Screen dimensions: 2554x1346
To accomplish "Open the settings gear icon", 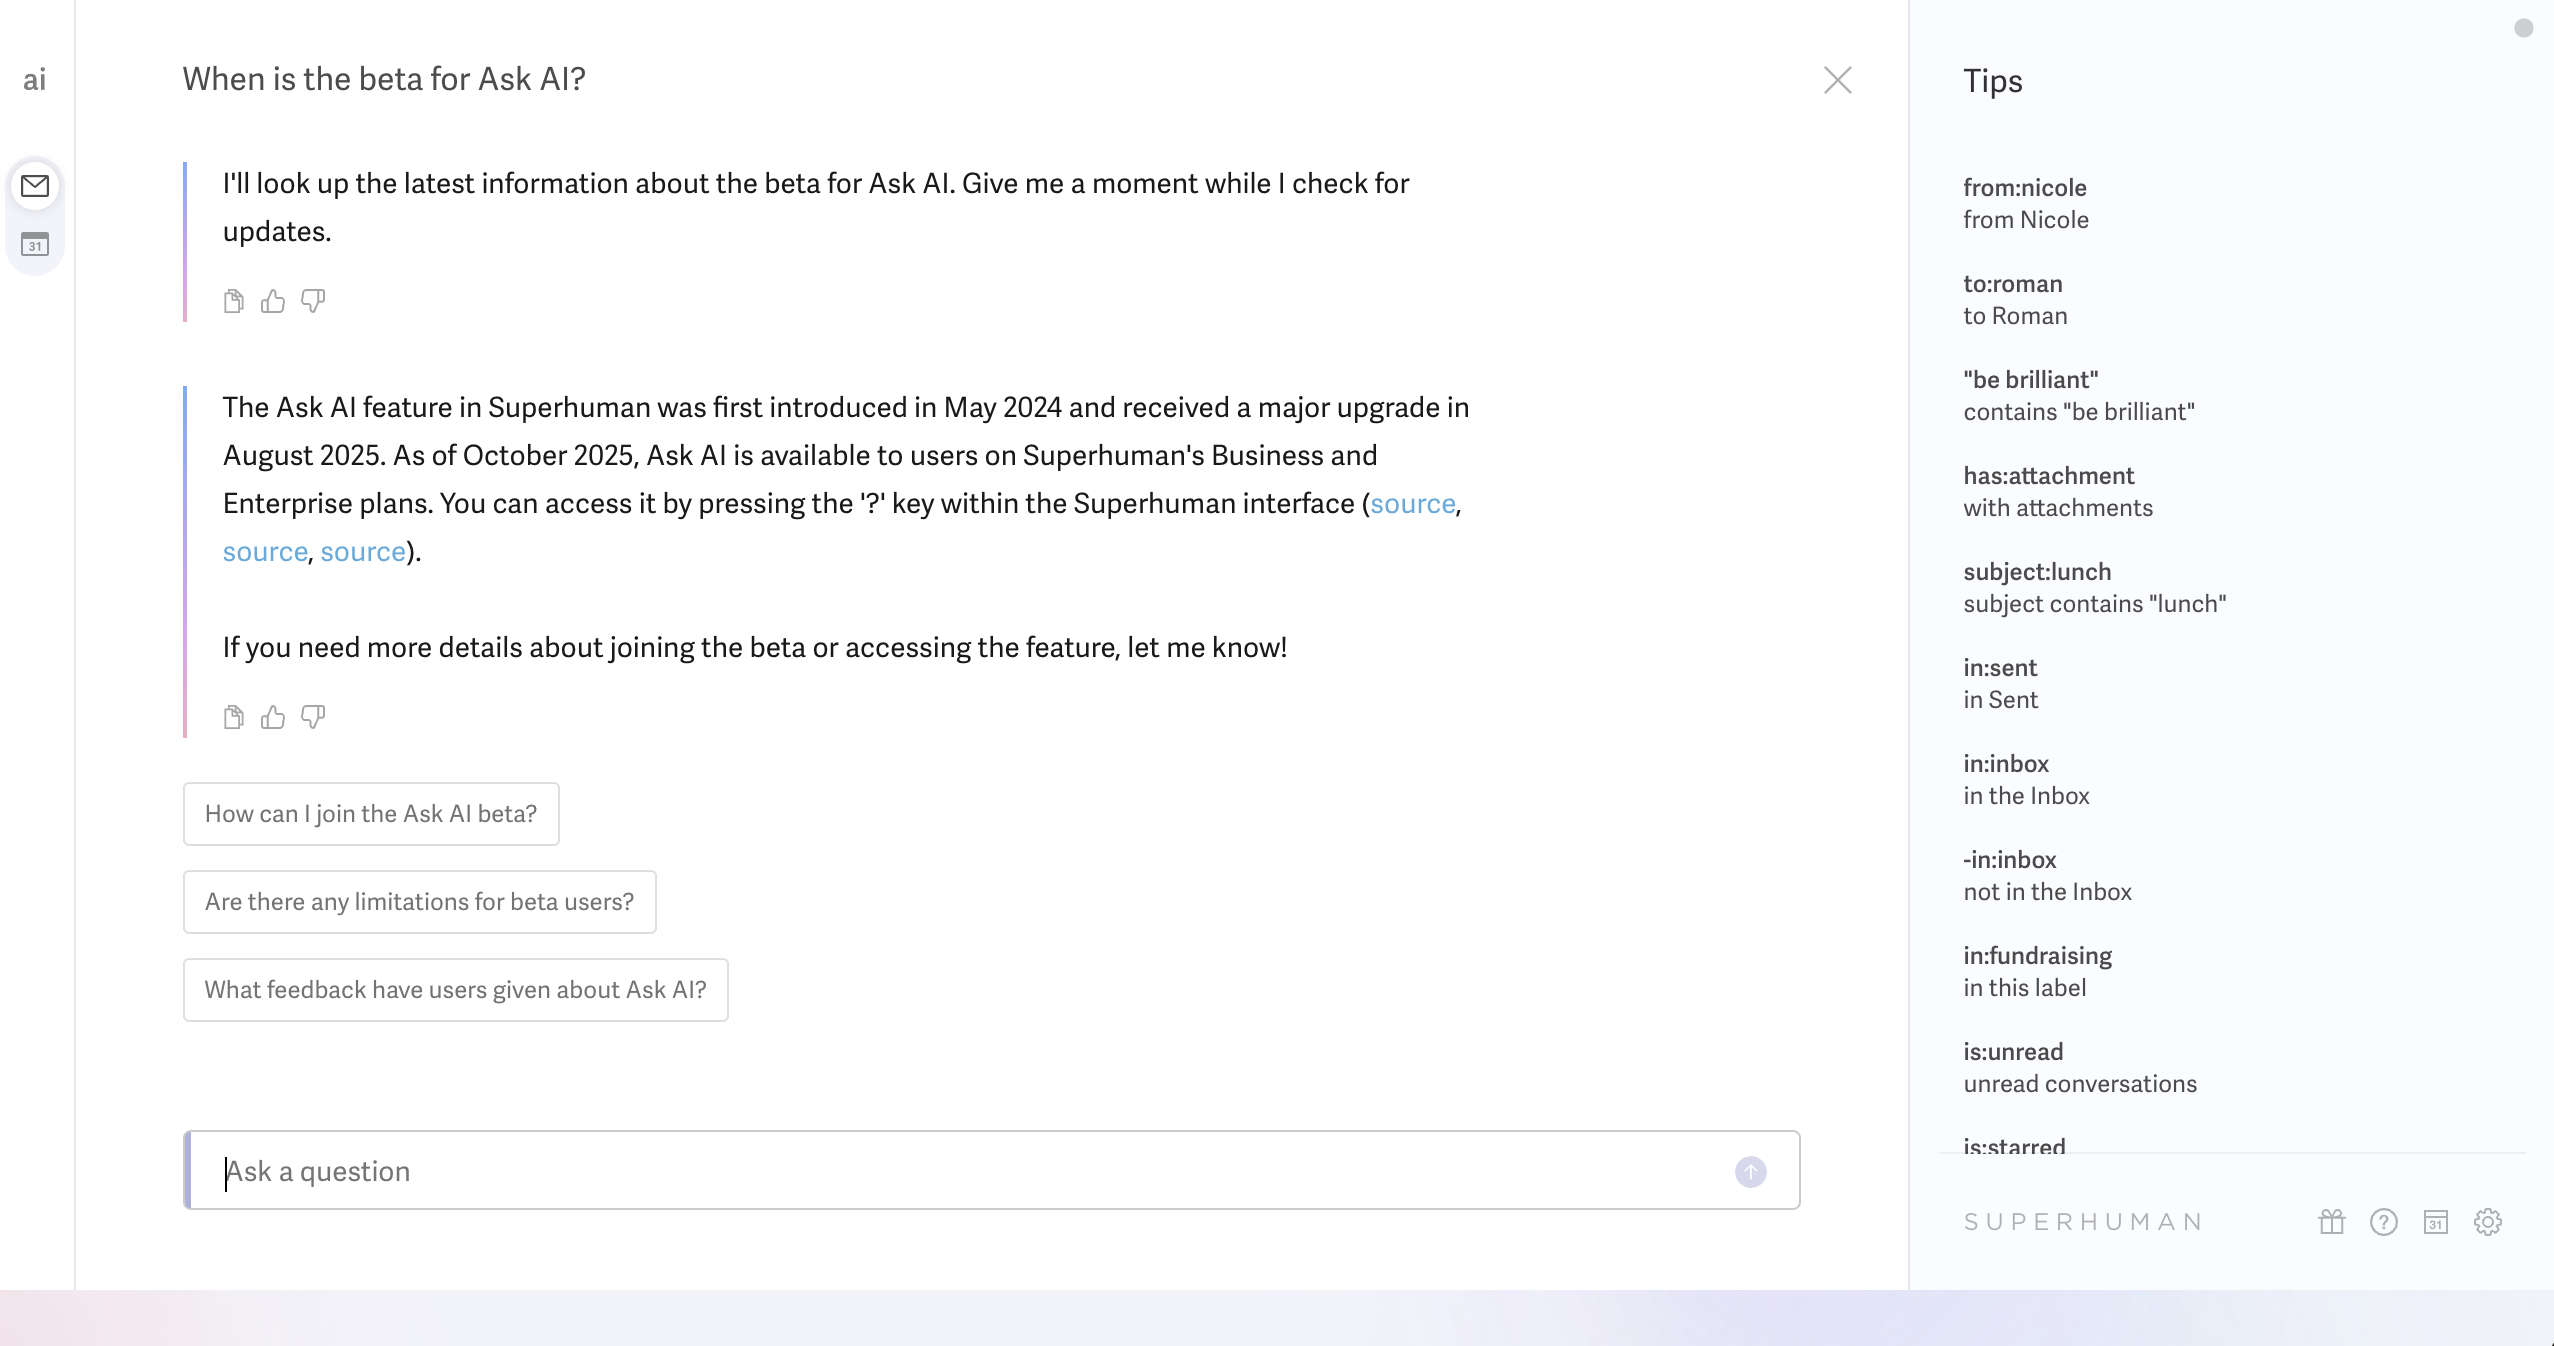I will point(2487,1222).
